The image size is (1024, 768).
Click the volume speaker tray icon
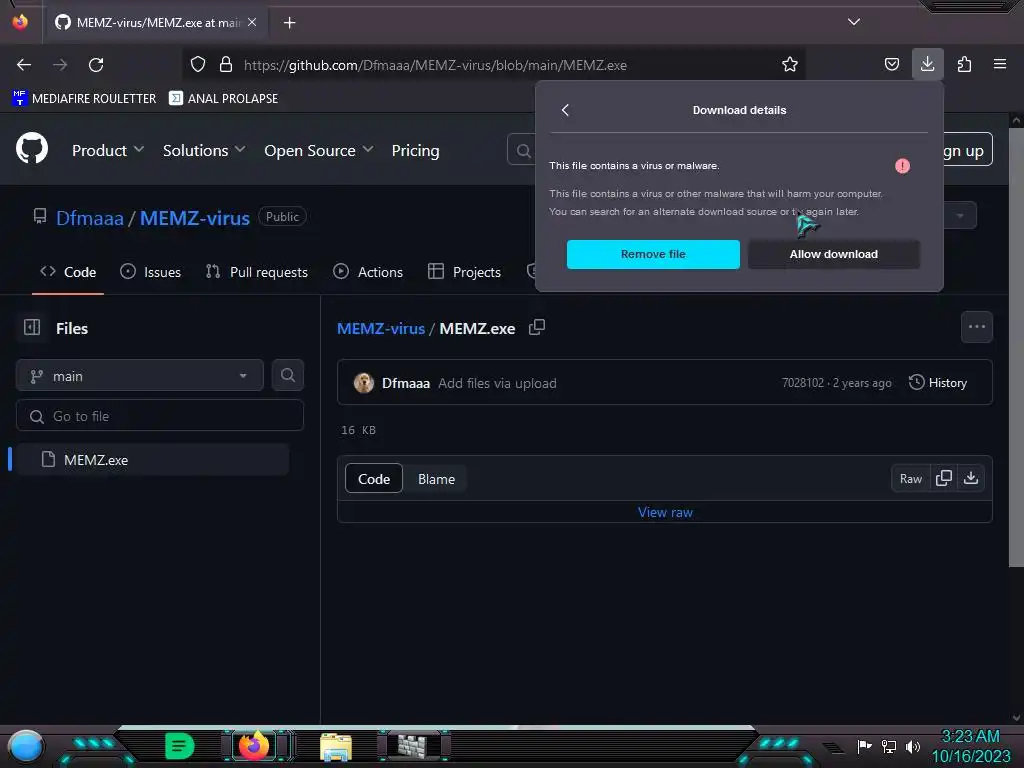pyautogui.click(x=913, y=746)
